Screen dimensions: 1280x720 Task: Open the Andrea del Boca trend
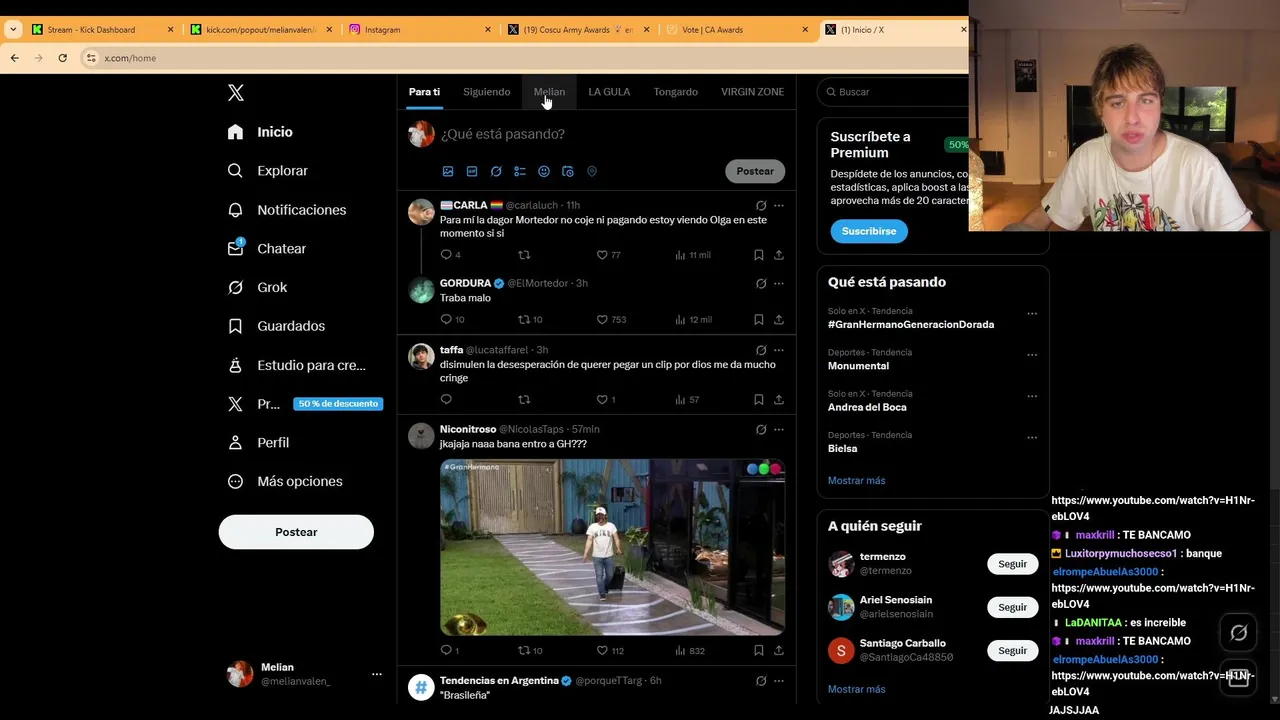(867, 407)
